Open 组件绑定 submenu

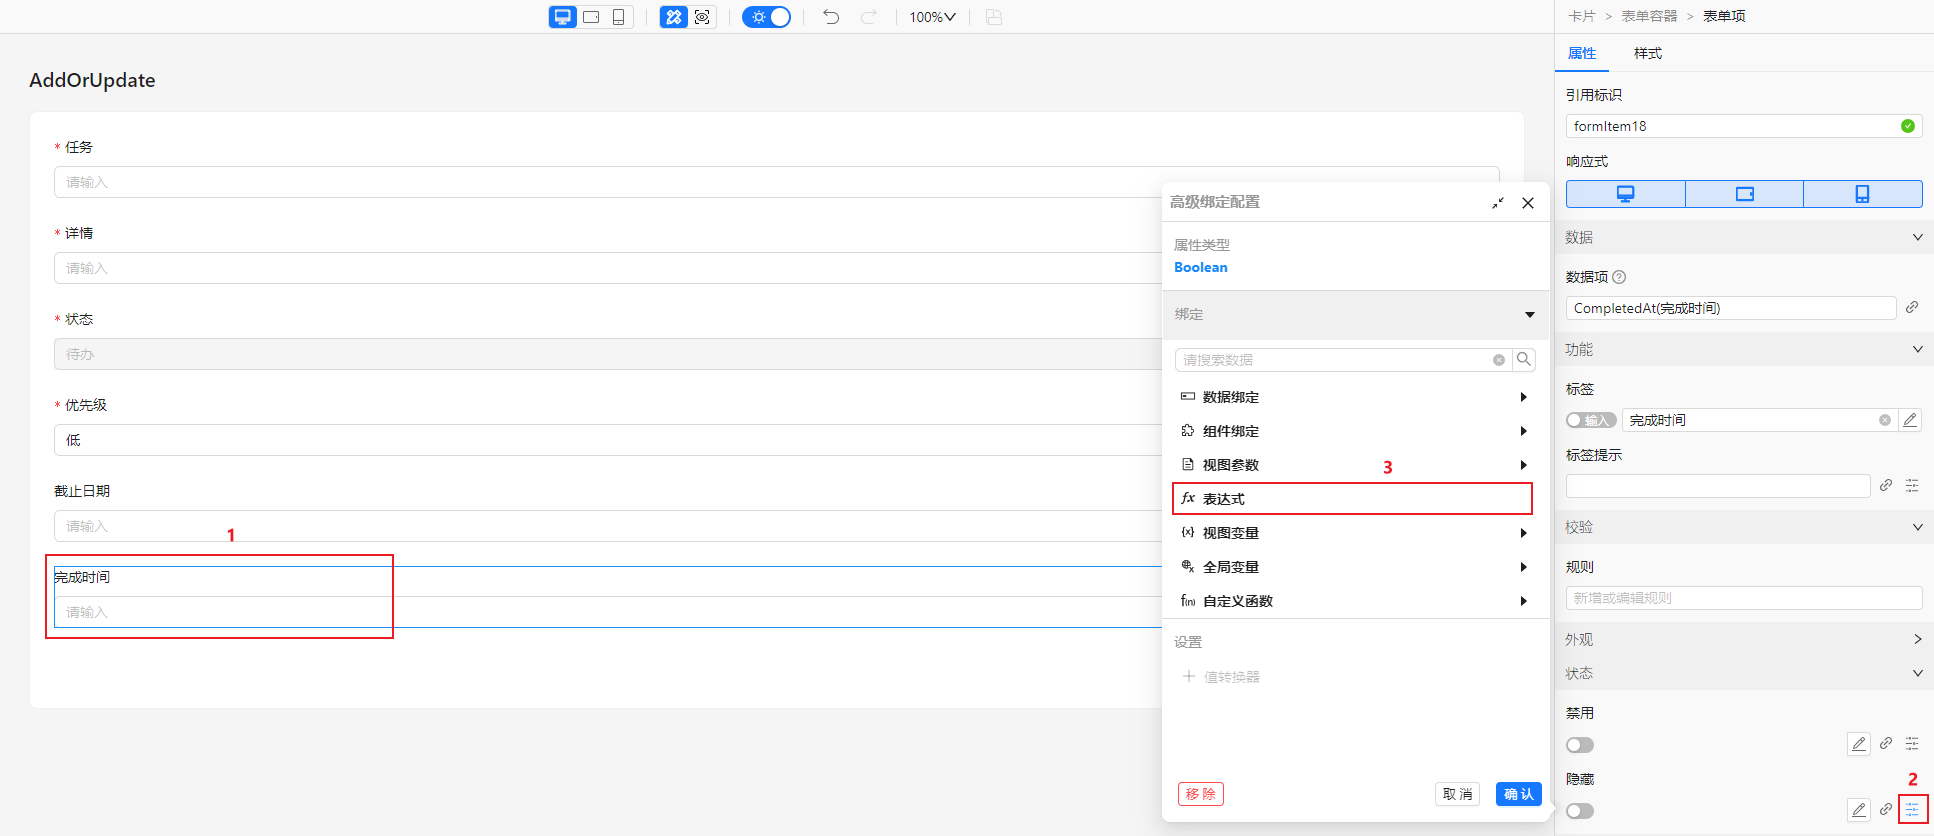point(1352,431)
